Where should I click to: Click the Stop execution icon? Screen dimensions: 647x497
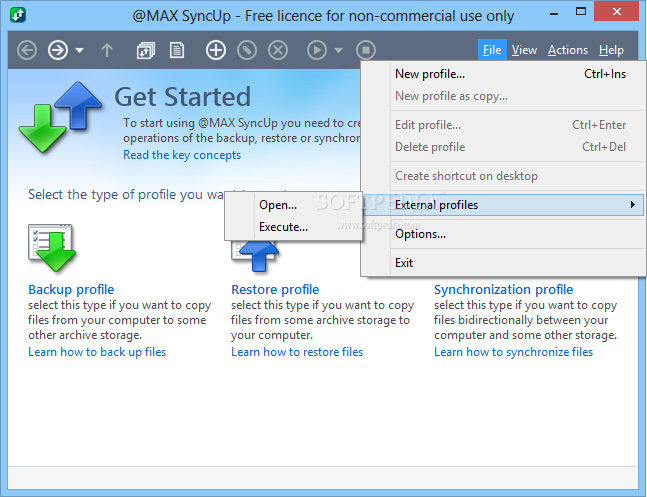point(366,50)
